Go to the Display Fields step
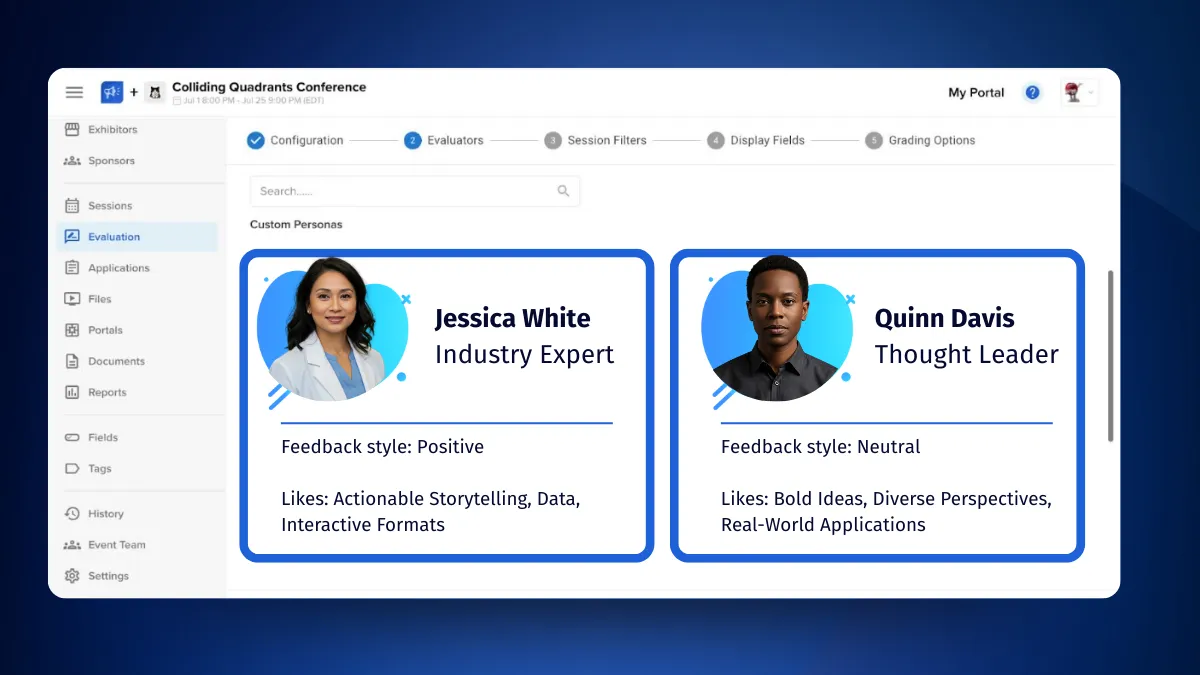This screenshot has height=675, width=1200. click(756, 140)
